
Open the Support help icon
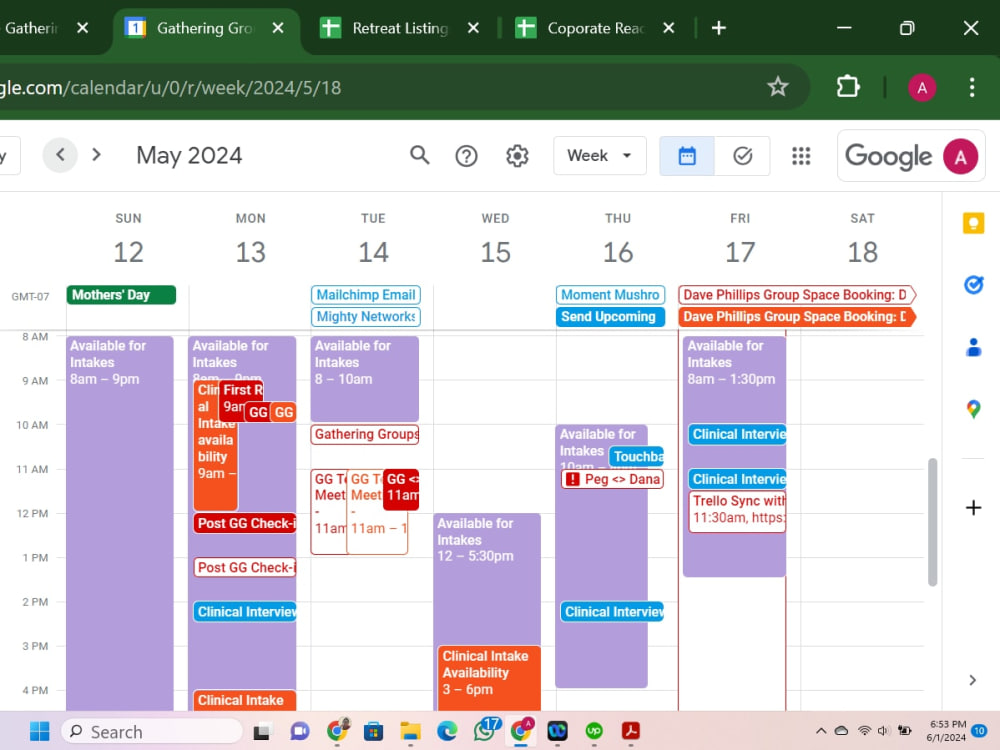[466, 156]
